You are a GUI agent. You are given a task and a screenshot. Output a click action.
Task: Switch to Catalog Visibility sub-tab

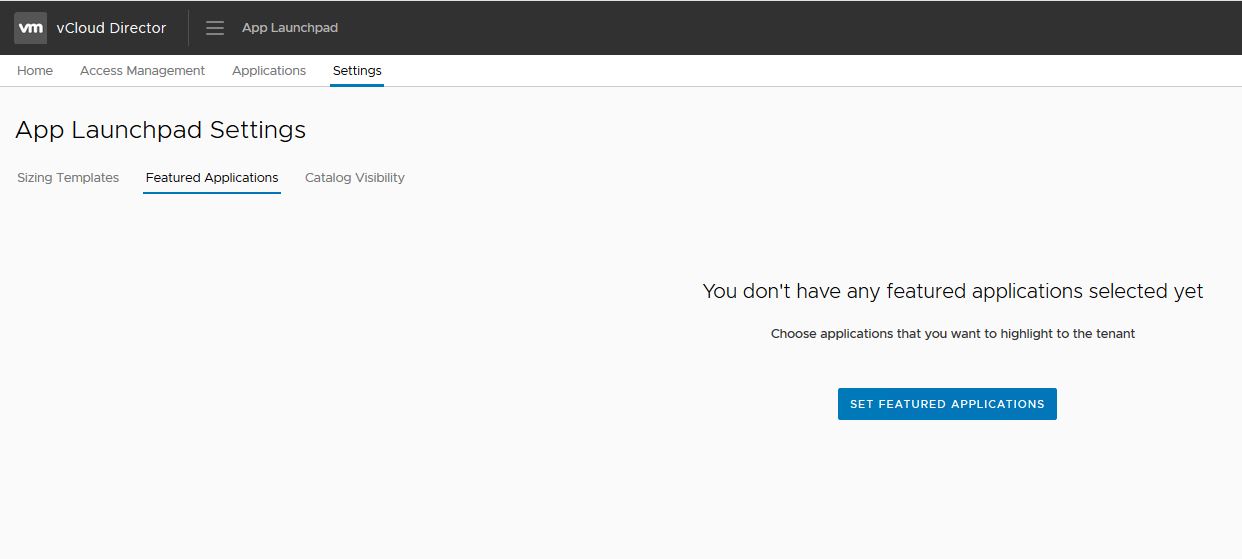click(355, 178)
